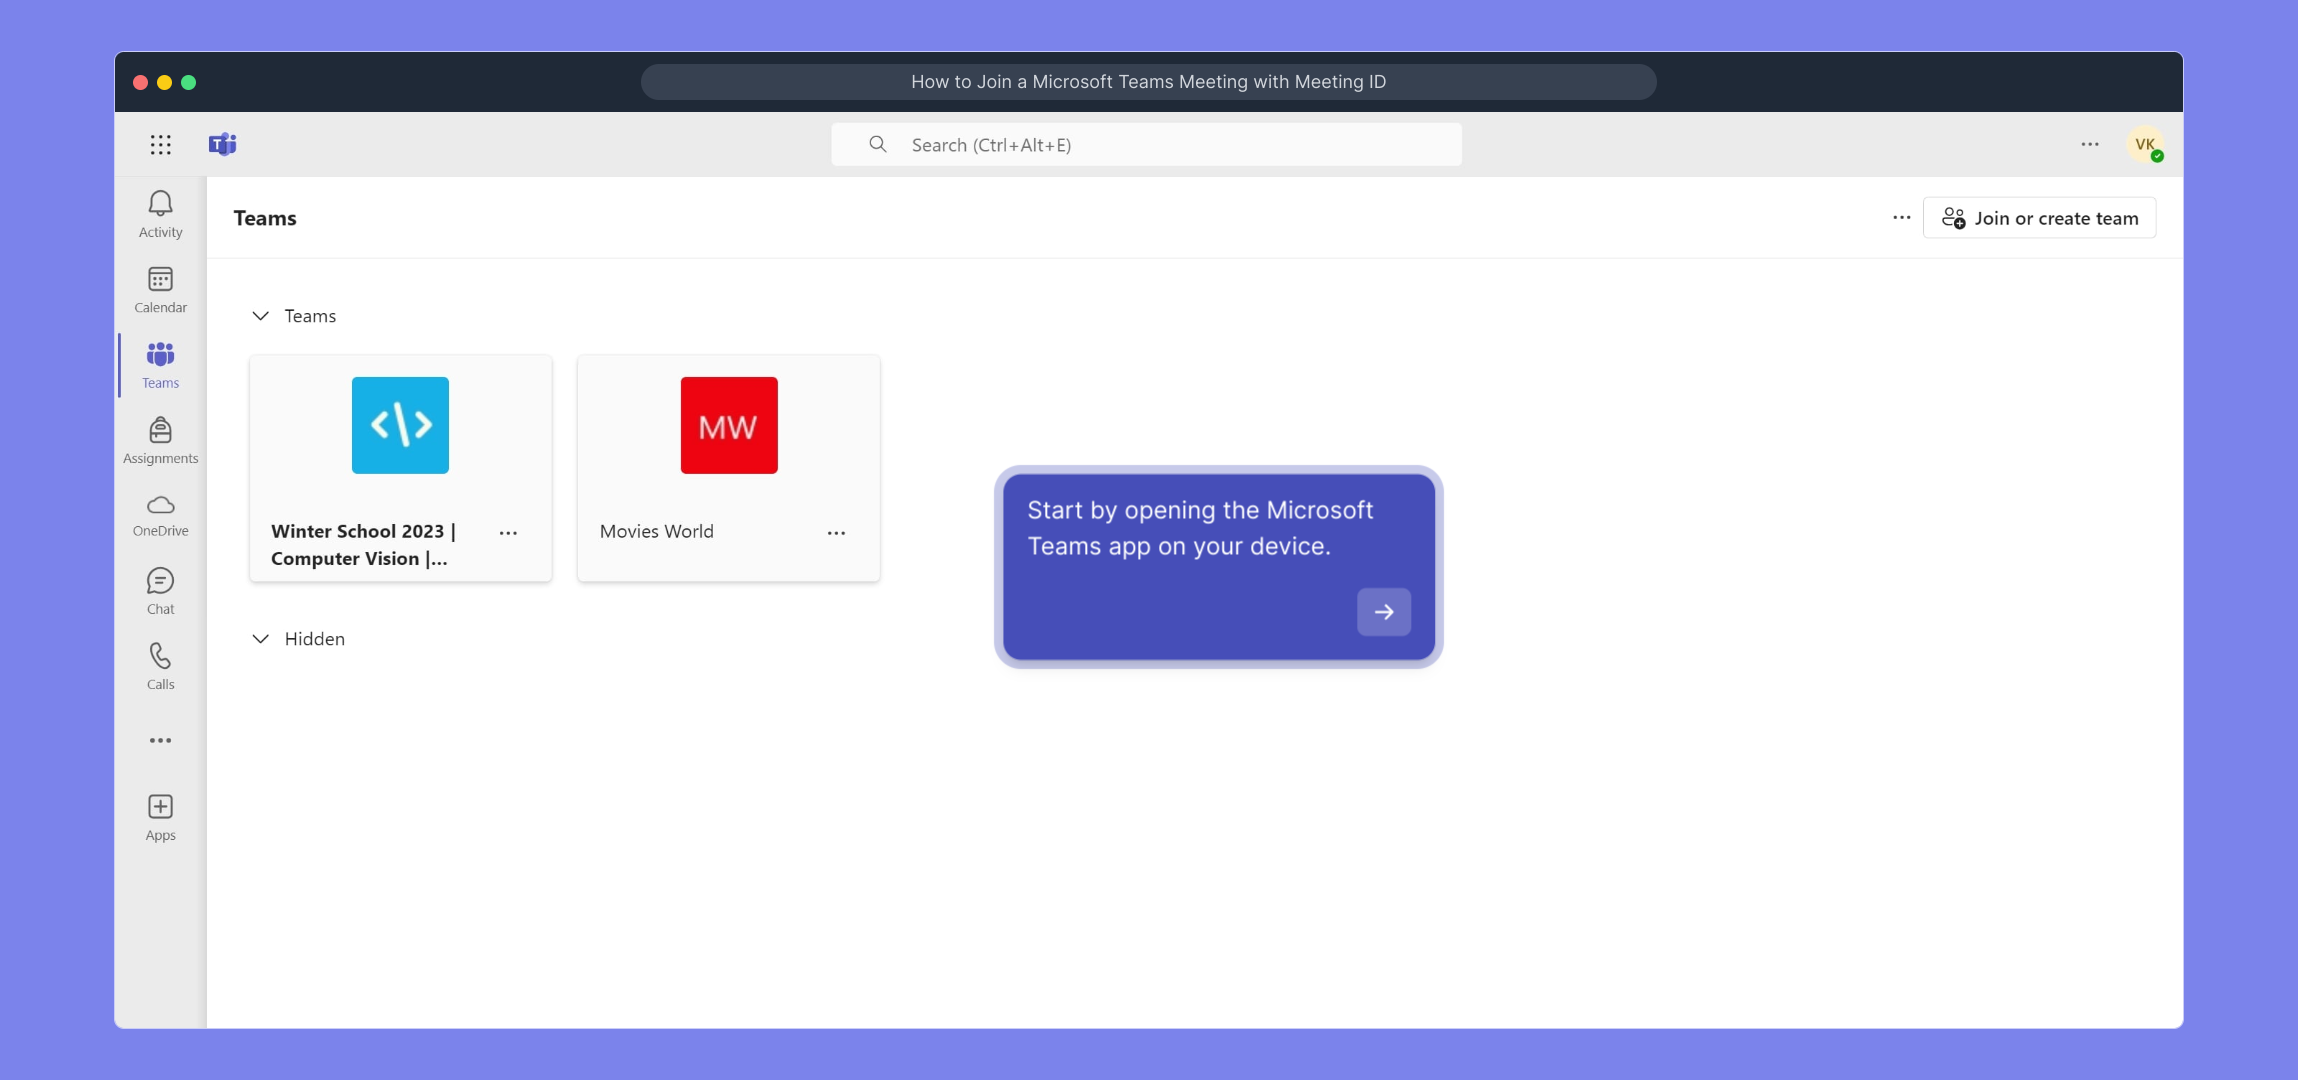Open the Chat section

[160, 590]
